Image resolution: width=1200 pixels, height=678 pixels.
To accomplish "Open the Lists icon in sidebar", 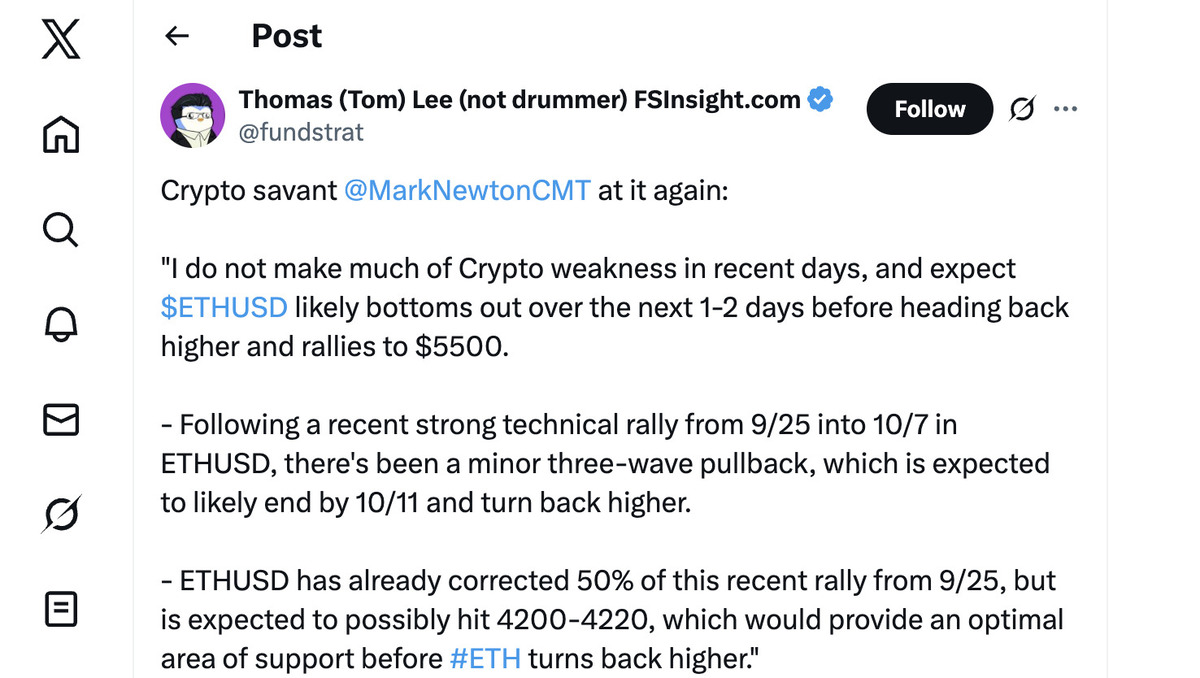I will coord(61,609).
